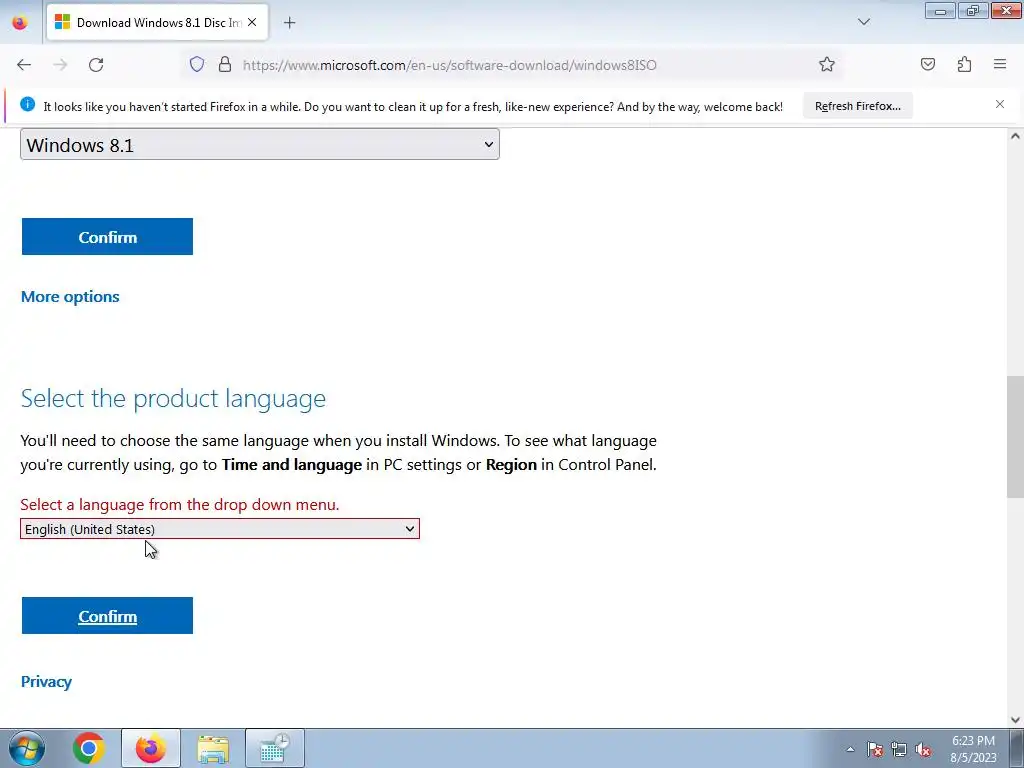The width and height of the screenshot is (1024, 768).
Task: Open the clock showing 6:23 PM
Action: click(973, 749)
